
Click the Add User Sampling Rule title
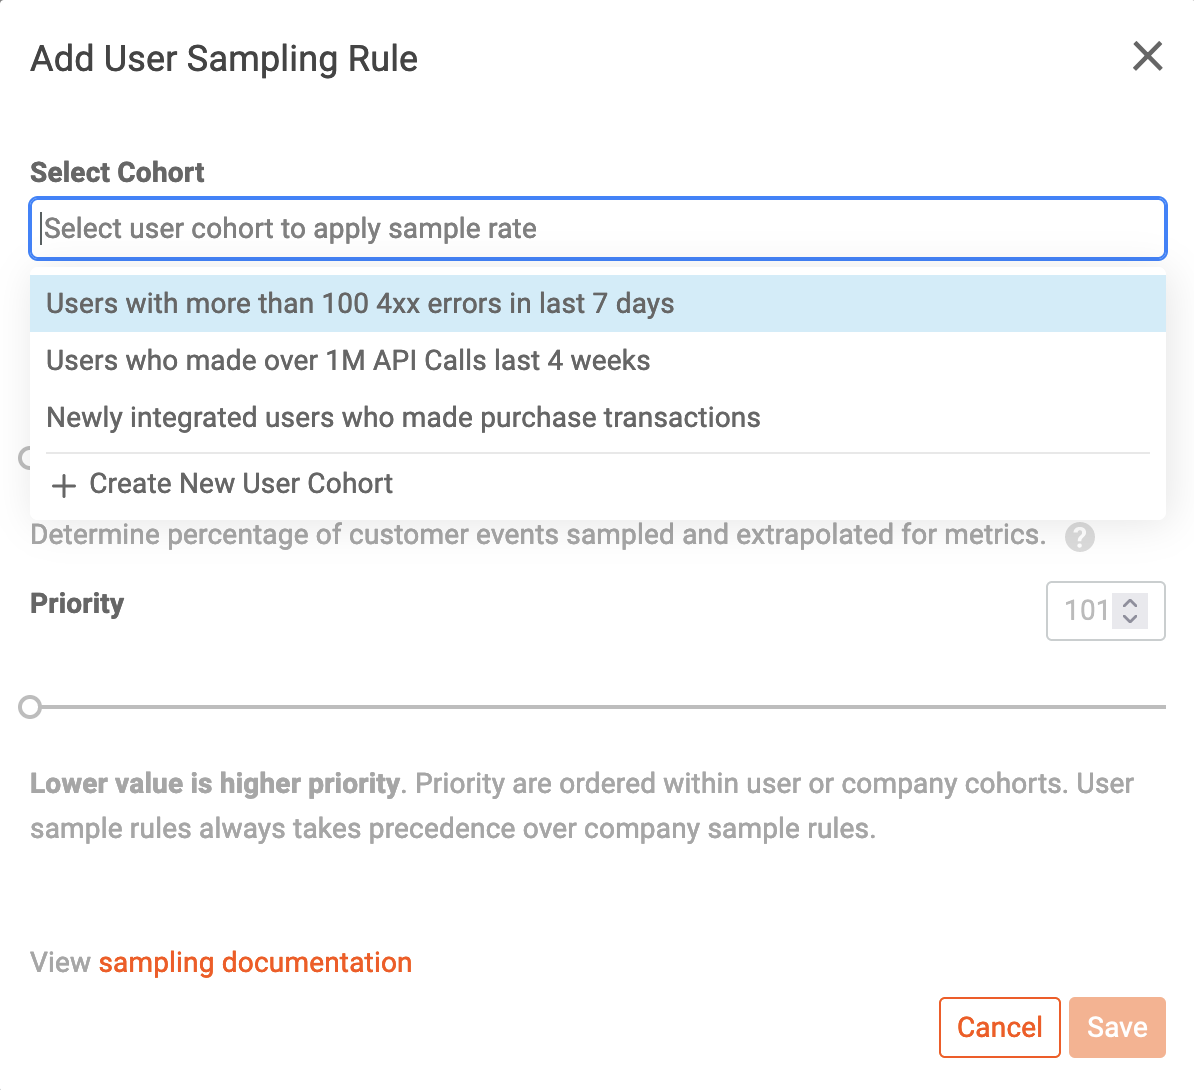(x=224, y=58)
